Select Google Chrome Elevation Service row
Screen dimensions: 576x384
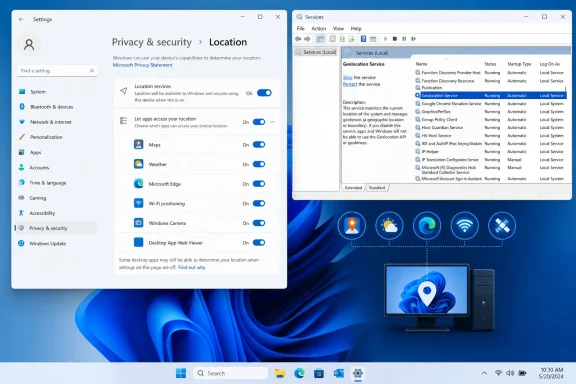click(491, 104)
